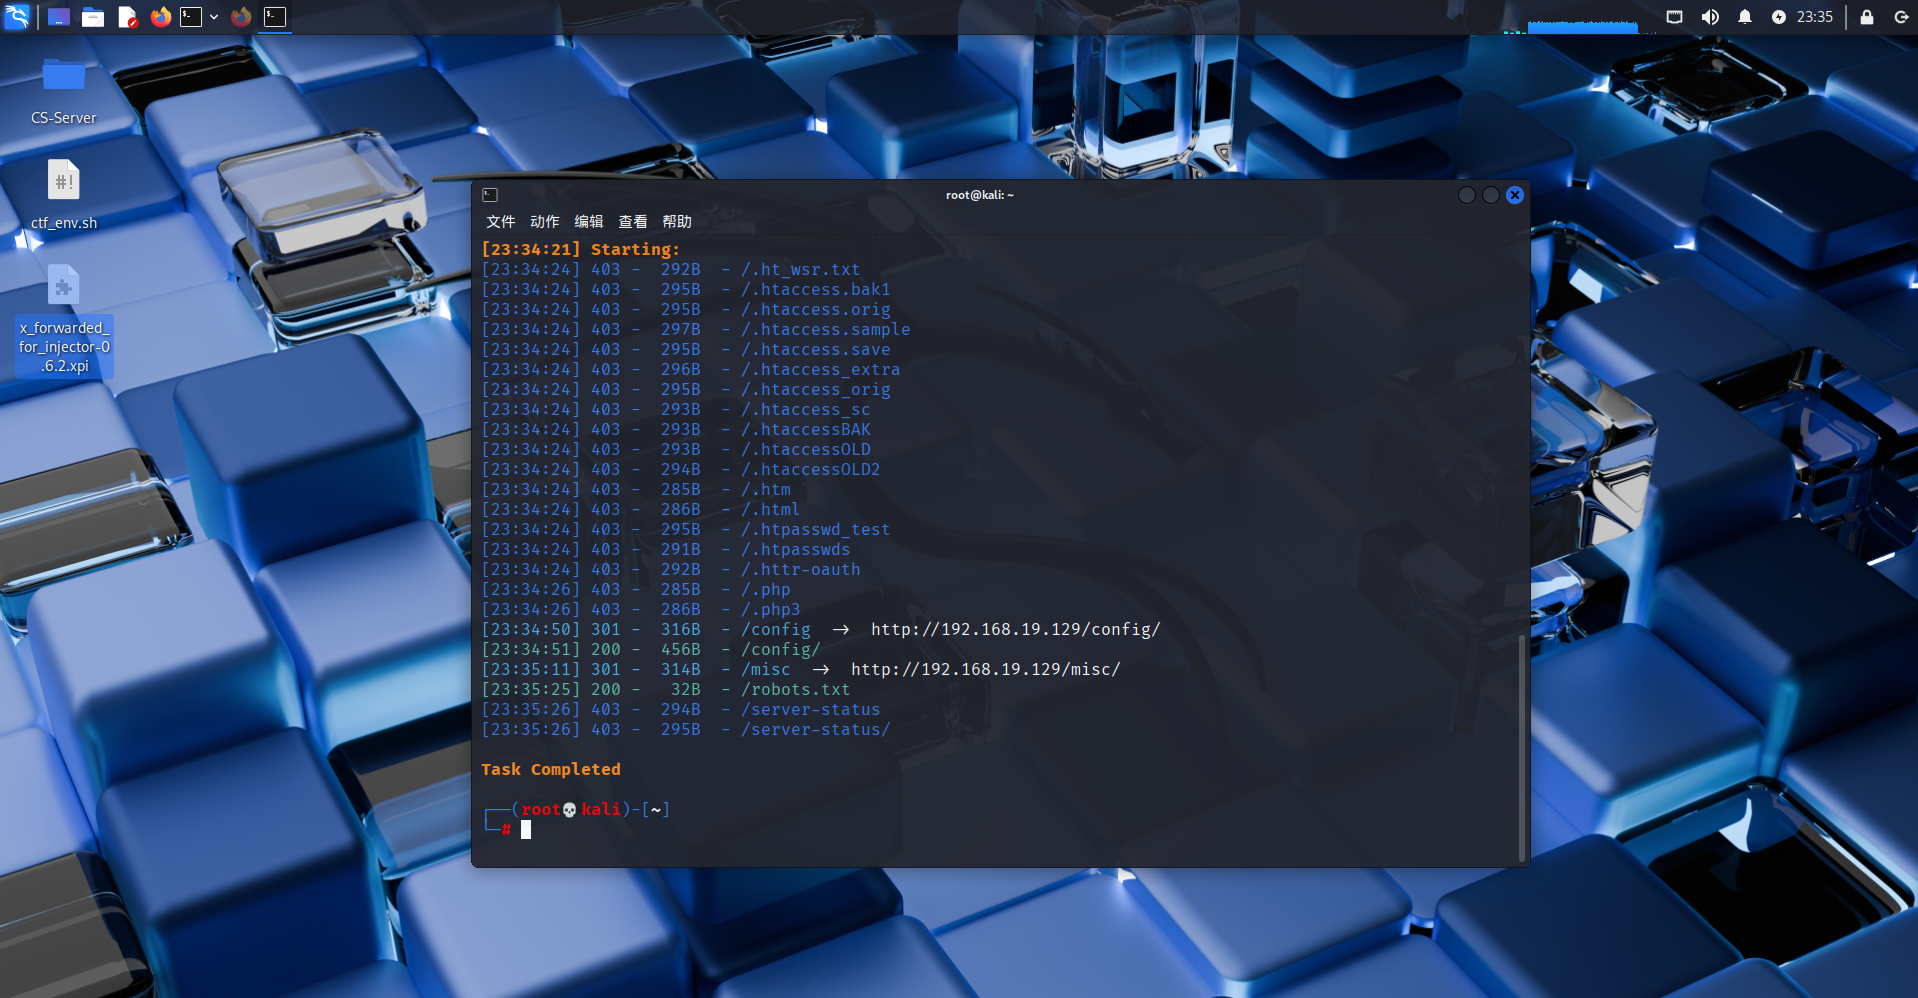Click the /.htaccess.sample result path
1918x998 pixels.
[825, 329]
